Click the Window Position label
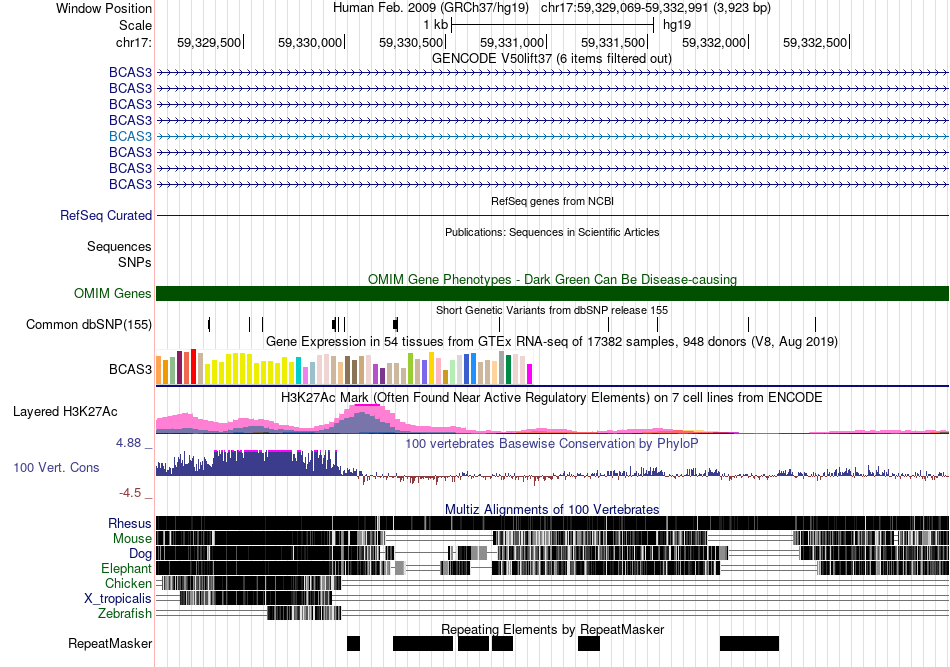Viewport: 950px width, 667px height. 104,8
